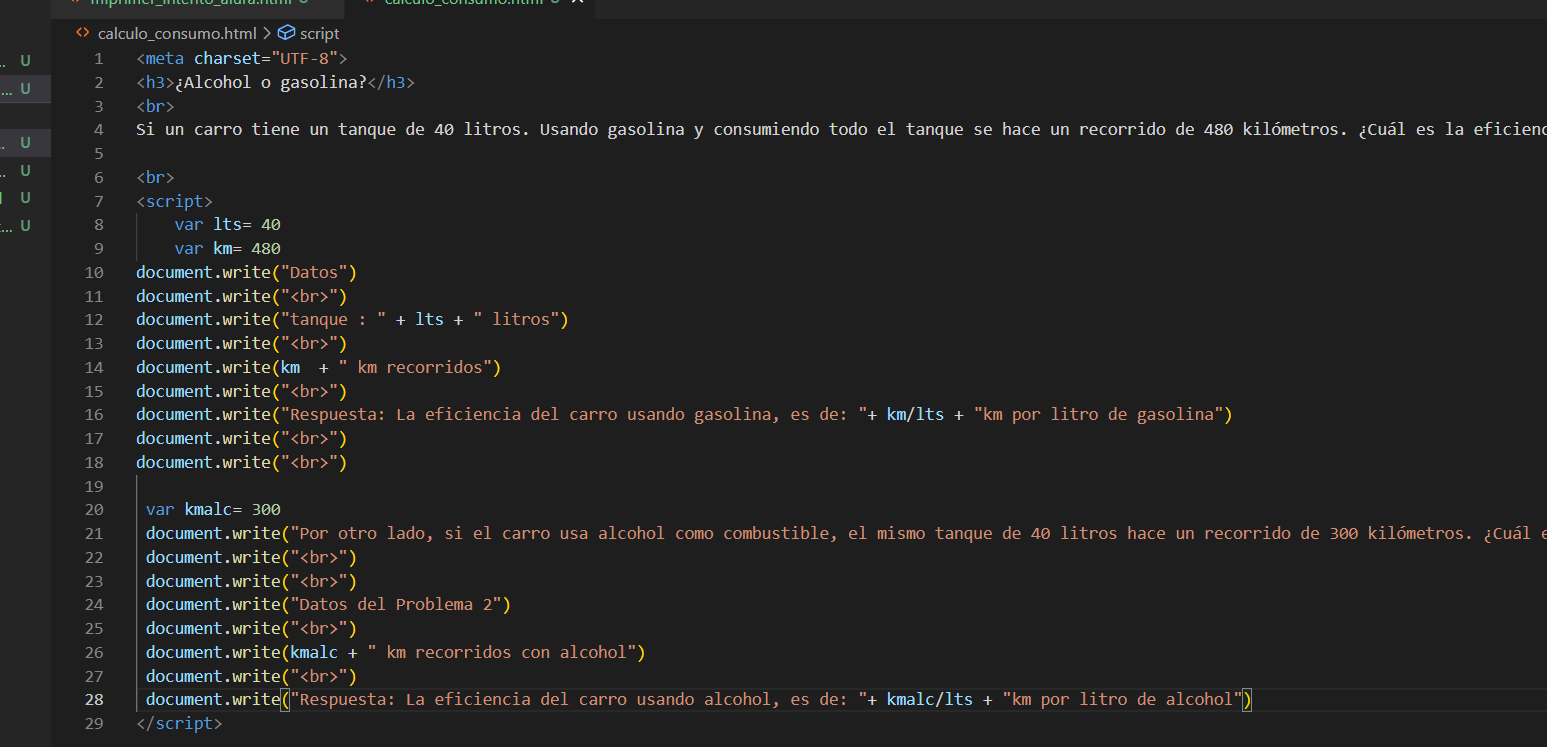Viewport: 1547px width, 747px height.
Task: Click the empty line 5 in the editor
Action: (x=840, y=153)
